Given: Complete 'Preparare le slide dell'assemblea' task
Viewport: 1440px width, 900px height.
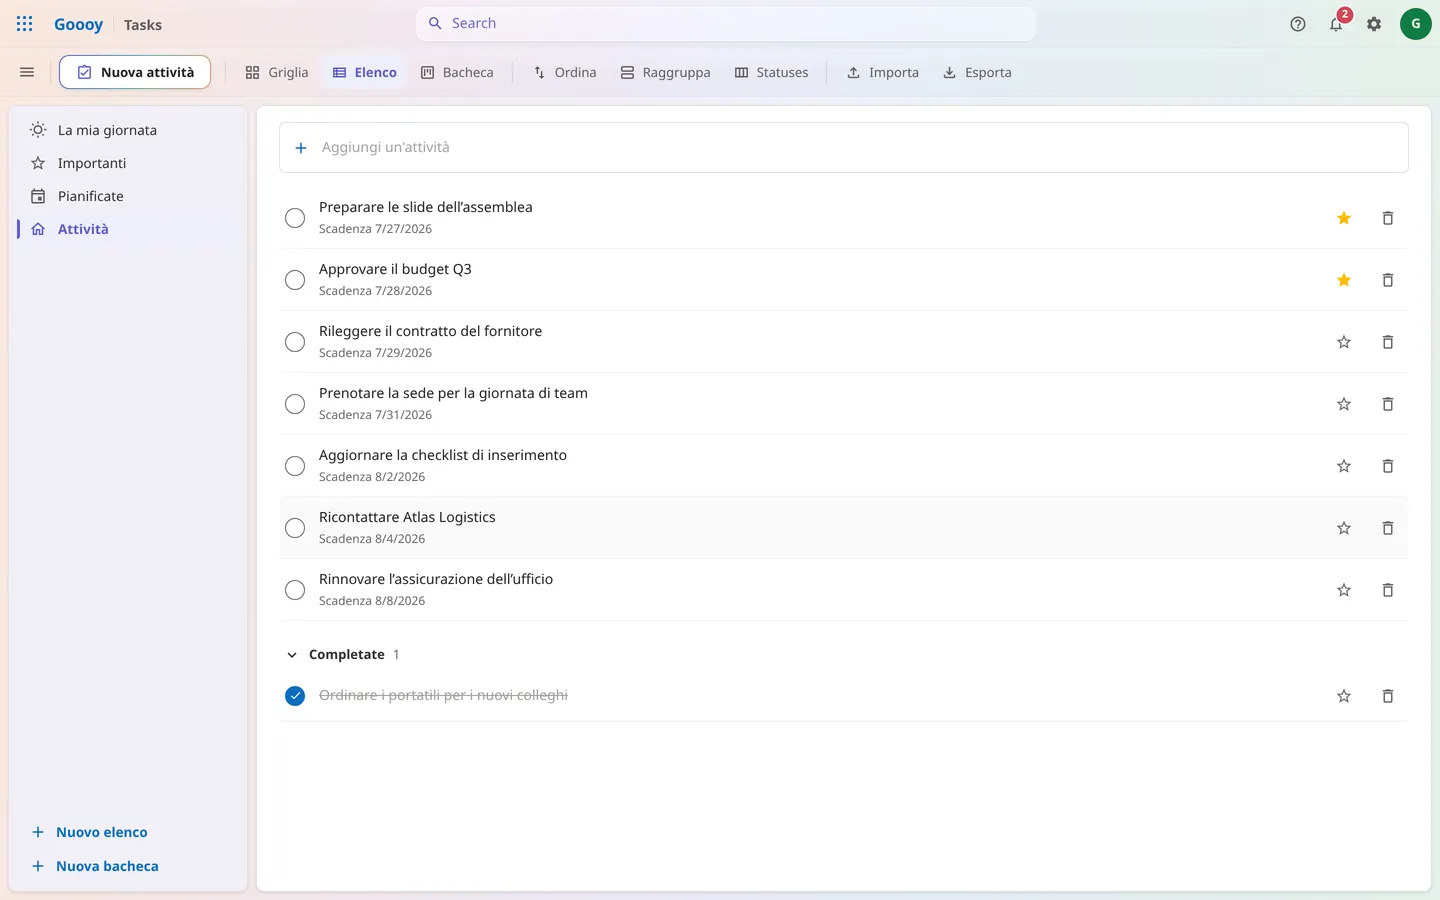Looking at the screenshot, I should 295,218.
